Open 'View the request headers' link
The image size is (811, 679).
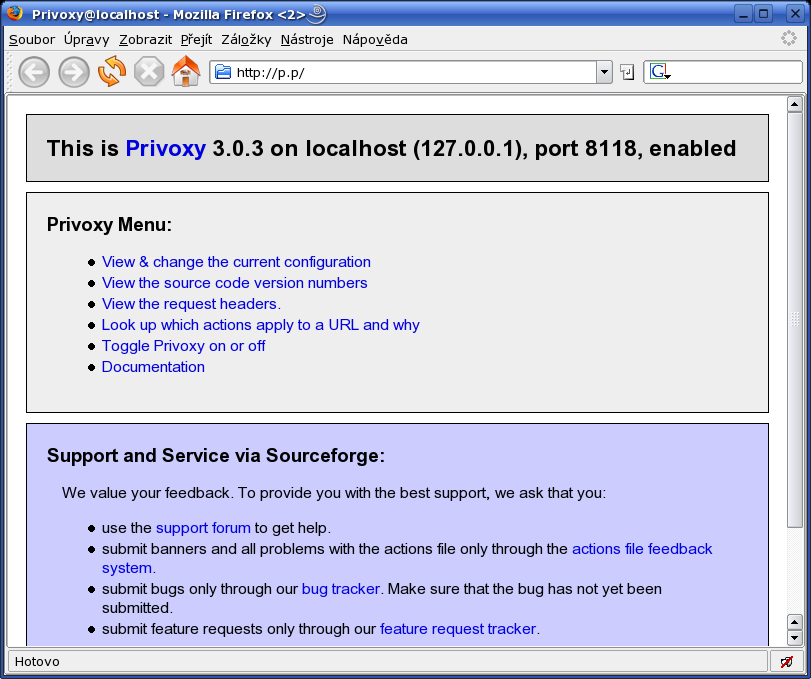pyautogui.click(x=191, y=304)
